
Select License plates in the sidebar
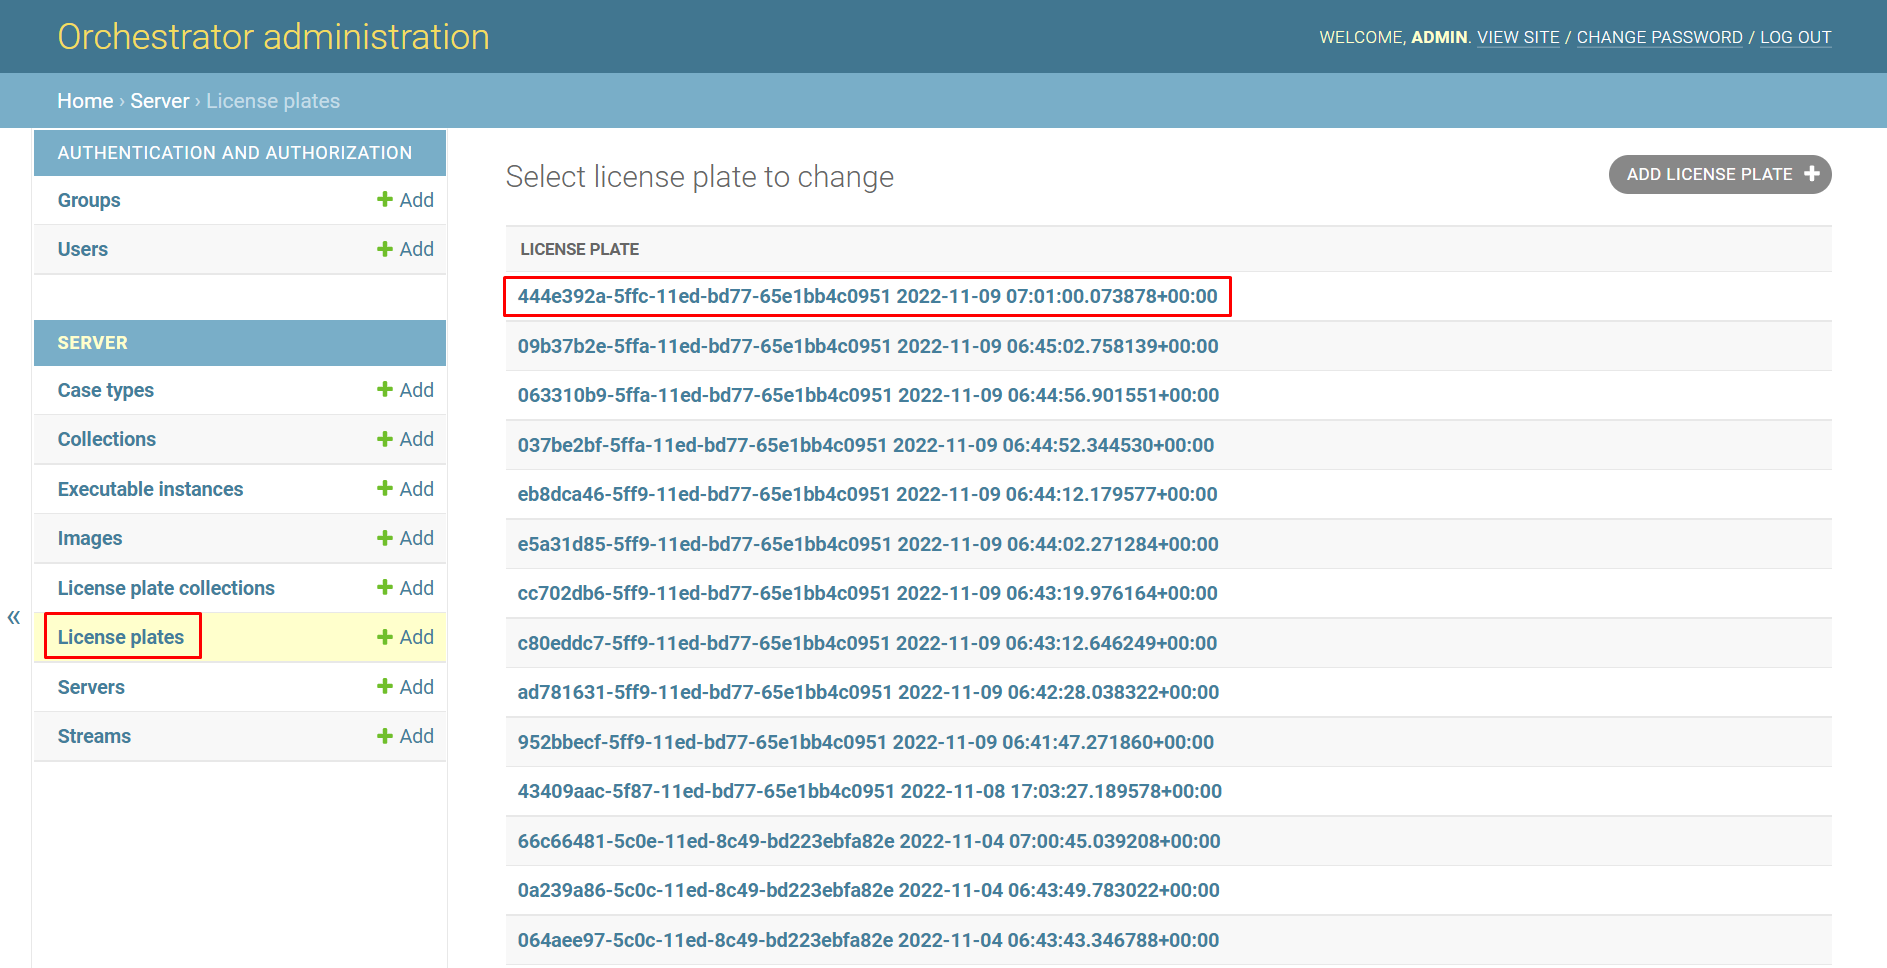121,637
